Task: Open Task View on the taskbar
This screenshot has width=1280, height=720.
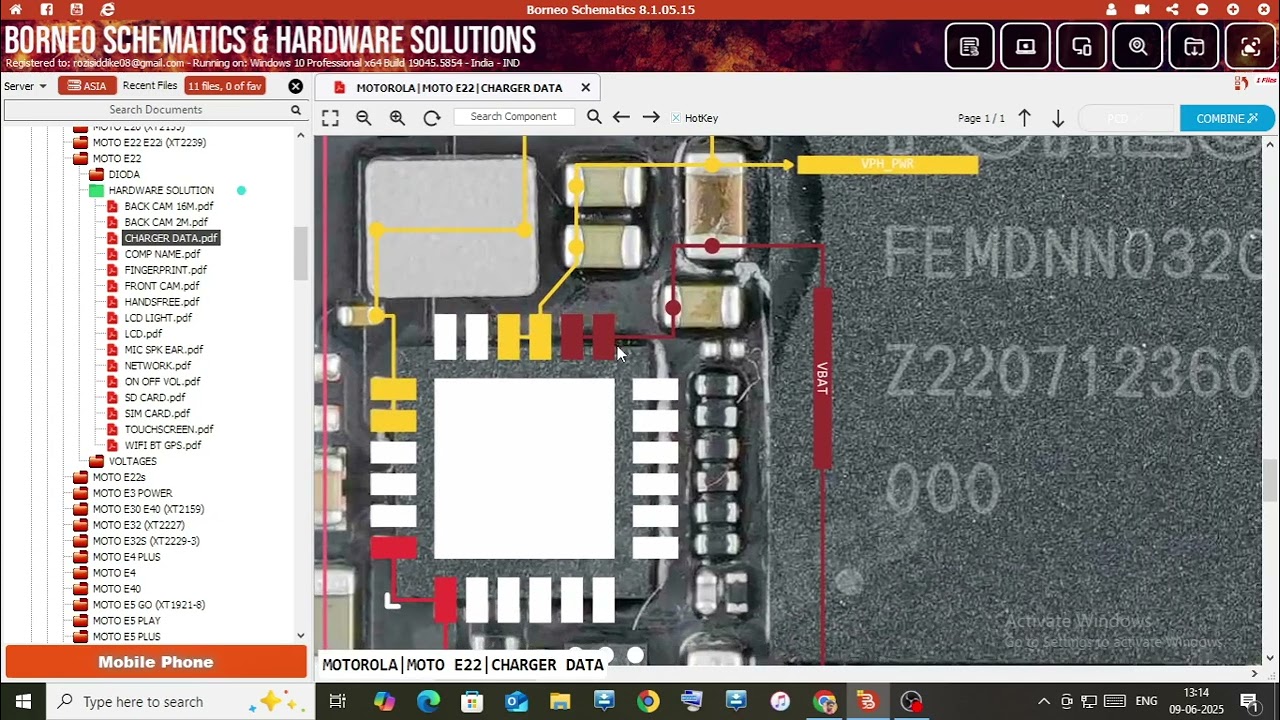Action: (x=337, y=701)
